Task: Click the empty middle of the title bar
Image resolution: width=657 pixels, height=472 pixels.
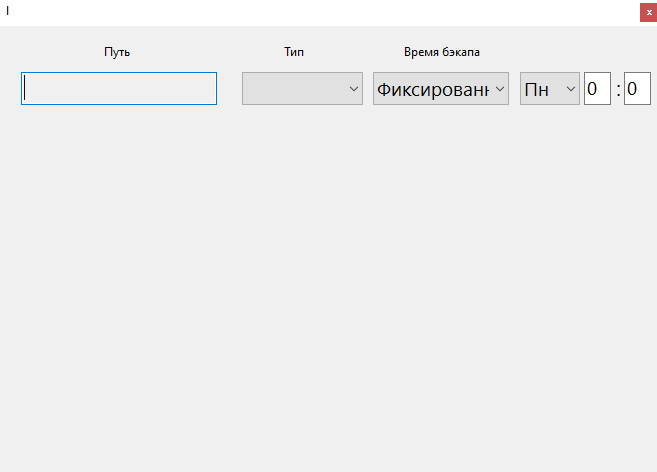Action: click(320, 12)
